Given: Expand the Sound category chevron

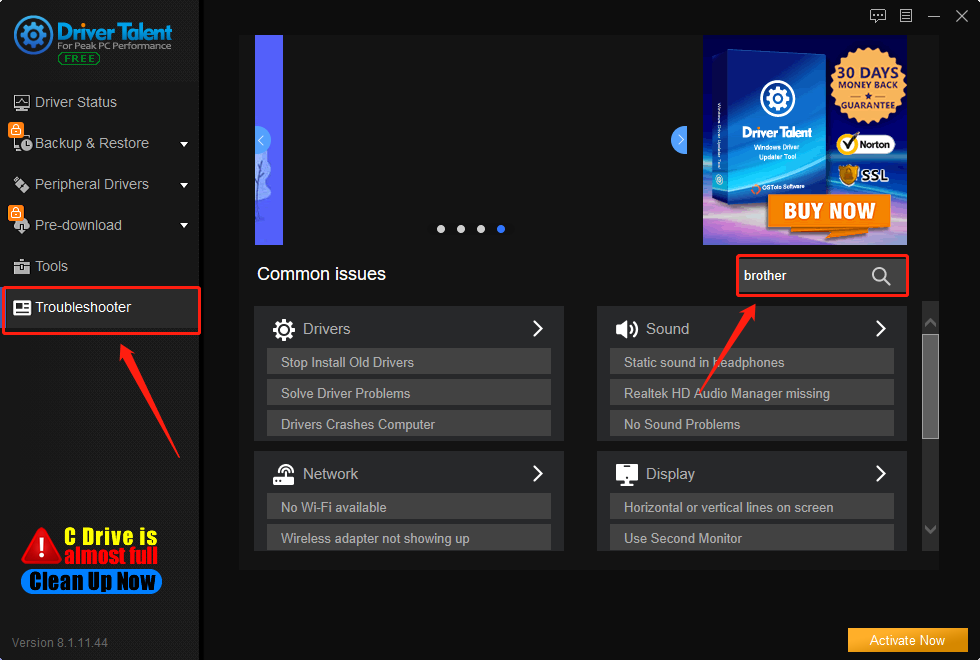Looking at the screenshot, I should coord(881,329).
